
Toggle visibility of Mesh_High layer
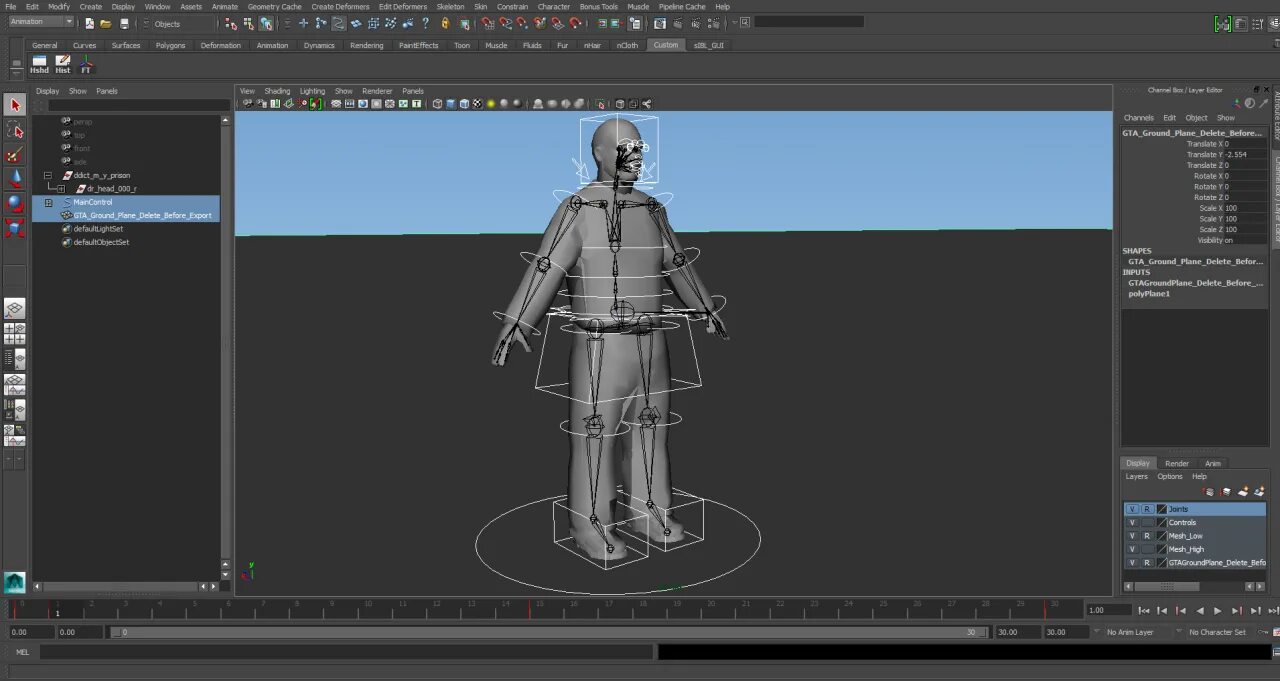(1132, 549)
